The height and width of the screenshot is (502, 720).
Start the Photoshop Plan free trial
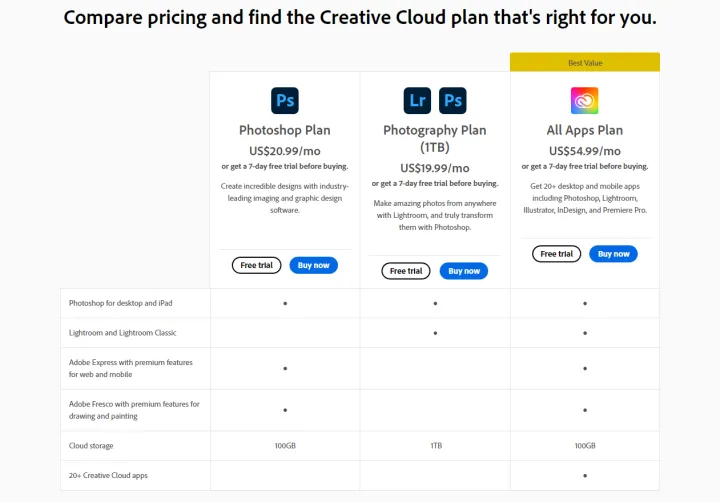coord(256,265)
